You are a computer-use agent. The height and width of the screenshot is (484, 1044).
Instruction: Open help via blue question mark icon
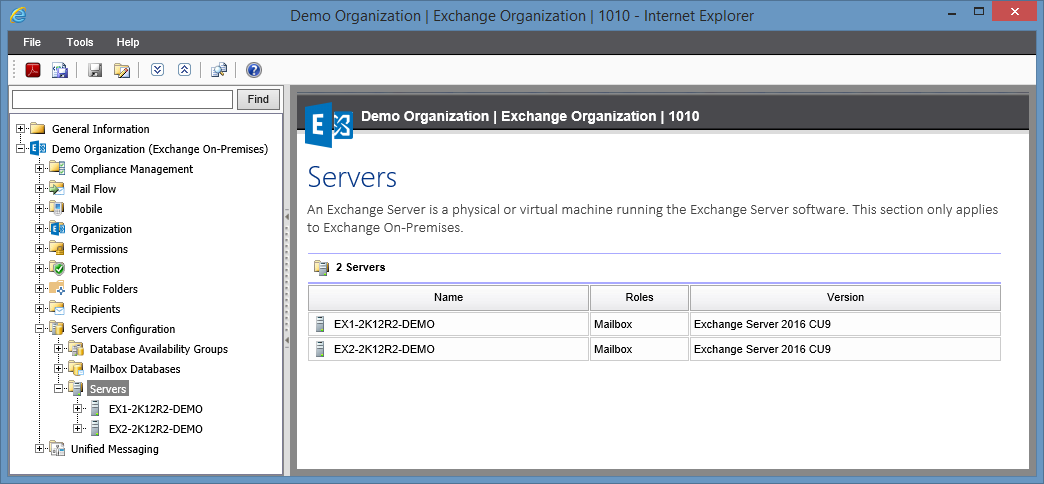pyautogui.click(x=254, y=70)
